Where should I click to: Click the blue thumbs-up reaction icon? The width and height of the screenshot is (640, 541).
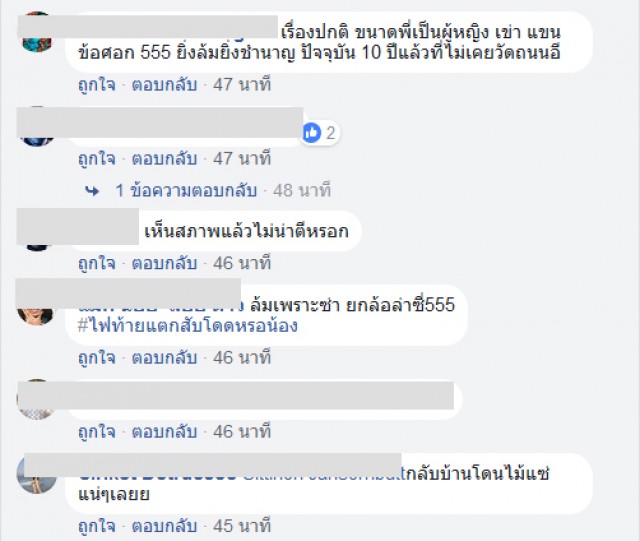click(312, 133)
